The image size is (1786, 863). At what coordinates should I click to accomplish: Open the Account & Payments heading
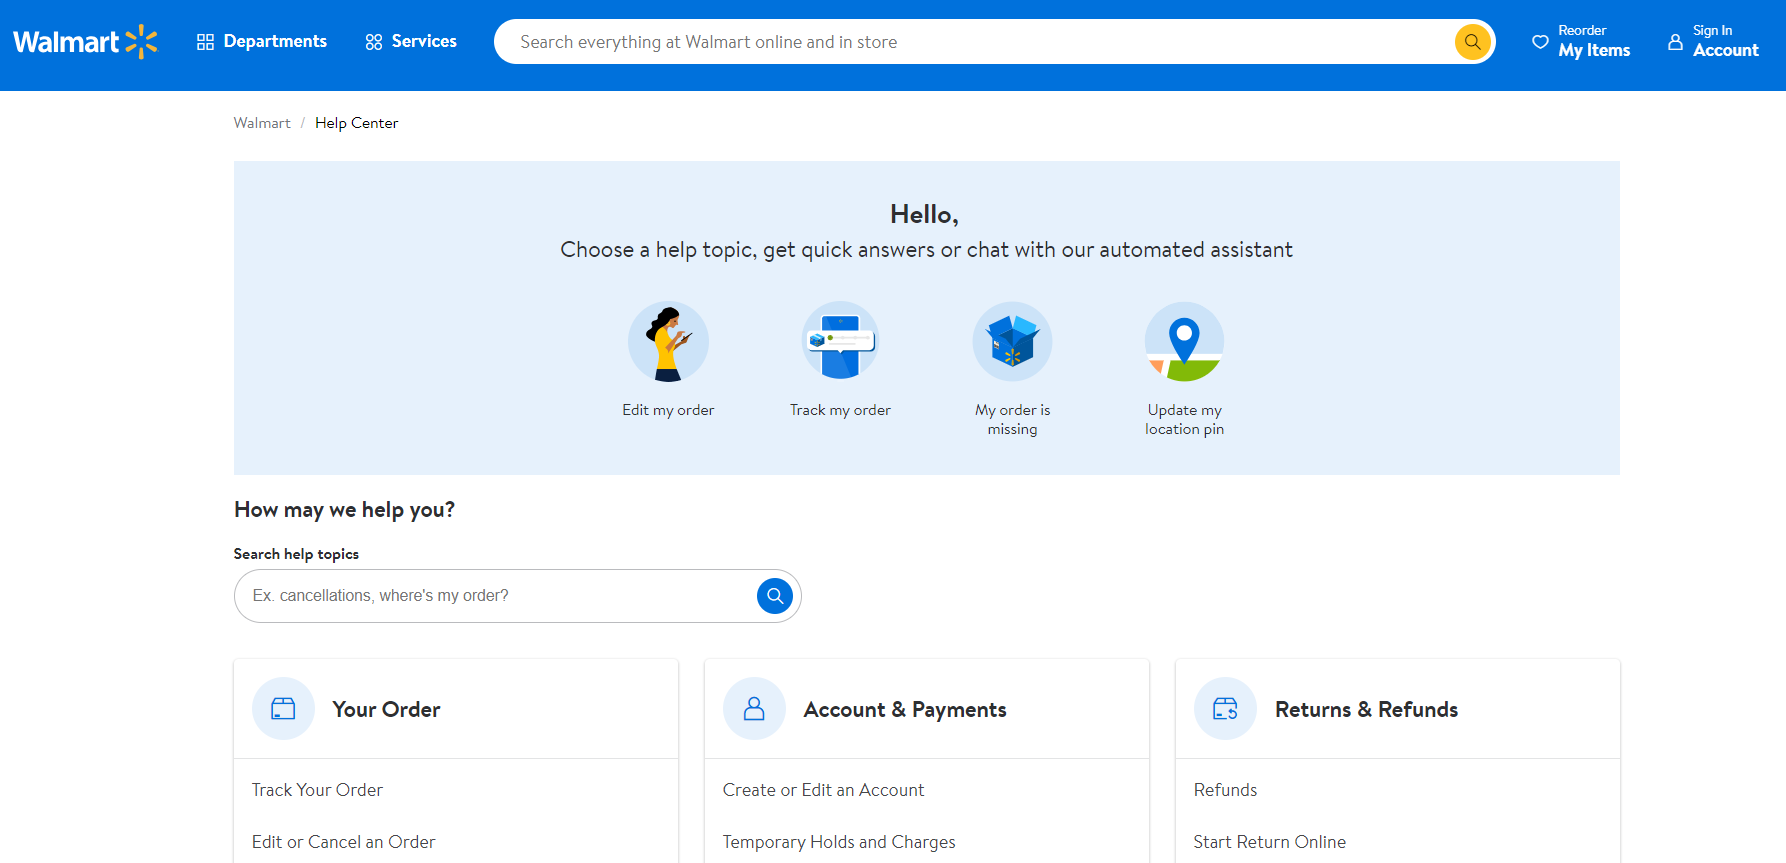point(905,710)
